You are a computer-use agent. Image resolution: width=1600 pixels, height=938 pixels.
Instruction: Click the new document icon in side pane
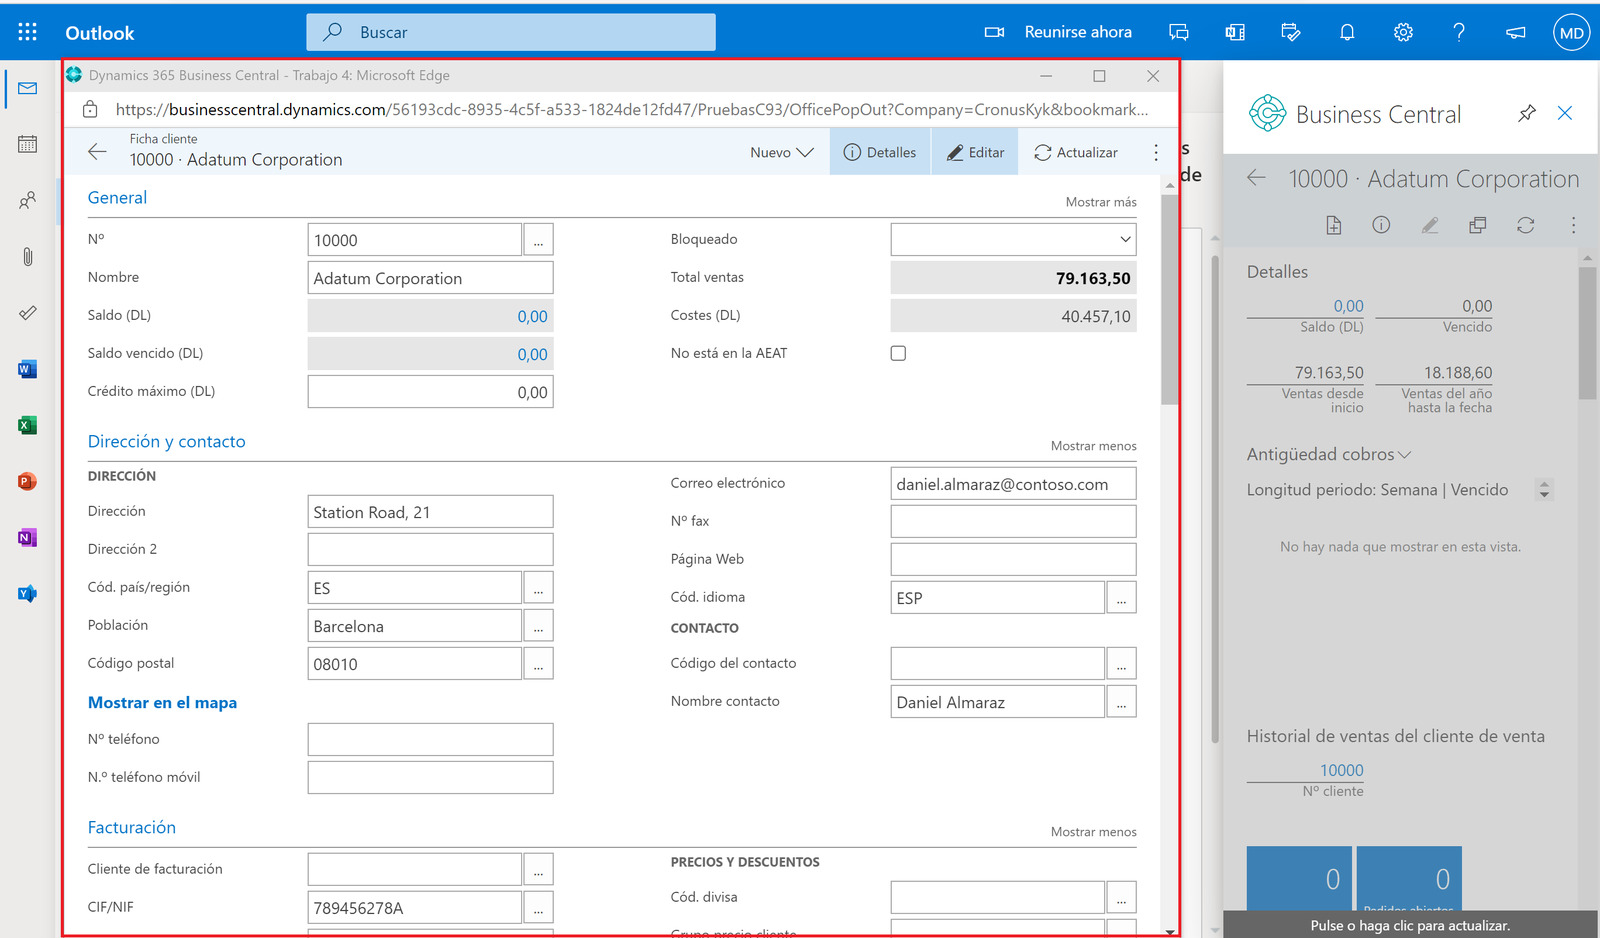coord(1334,225)
